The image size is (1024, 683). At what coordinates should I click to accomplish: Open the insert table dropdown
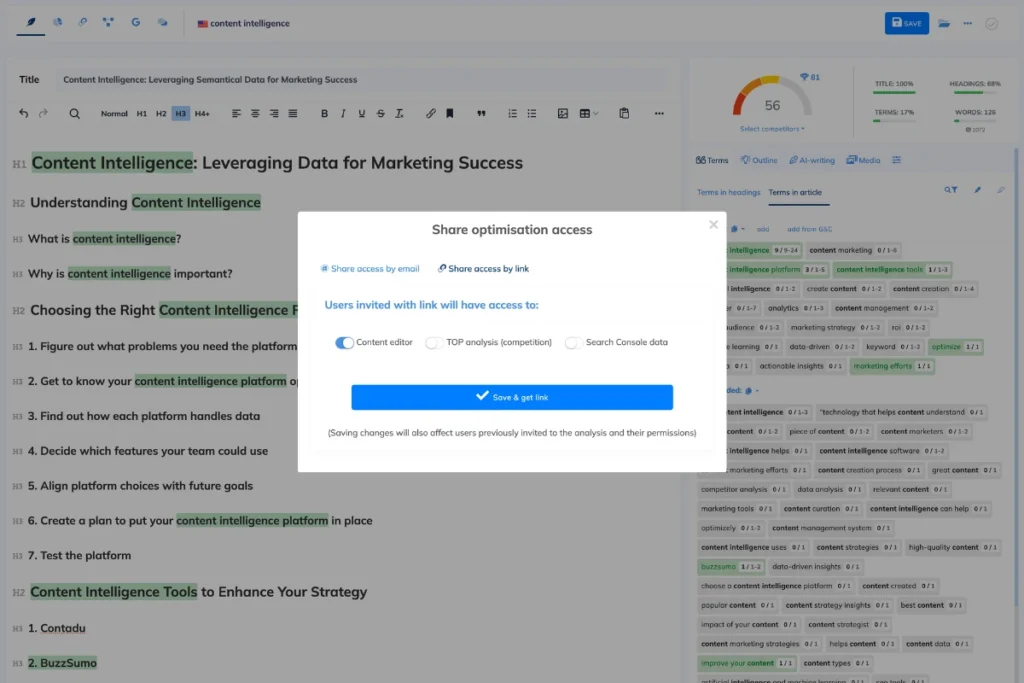click(x=589, y=114)
